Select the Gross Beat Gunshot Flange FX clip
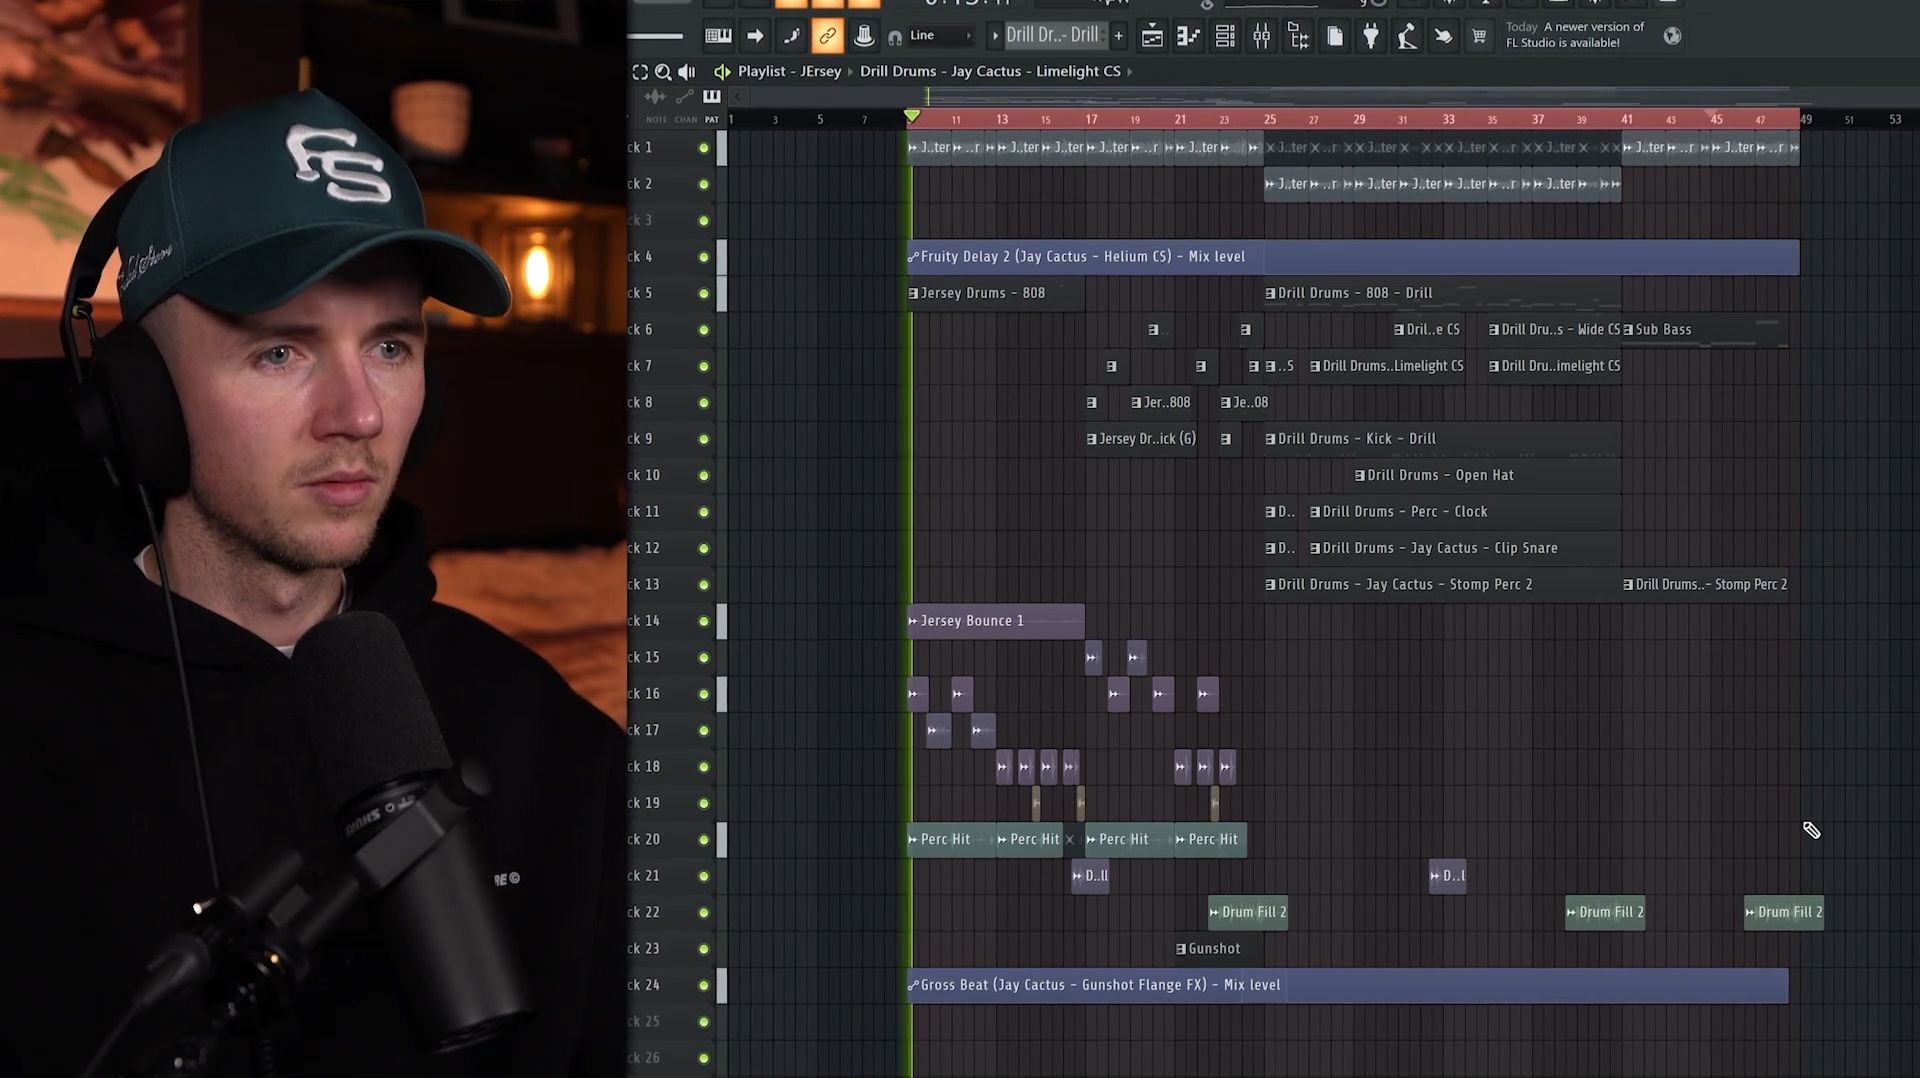 [1347, 985]
